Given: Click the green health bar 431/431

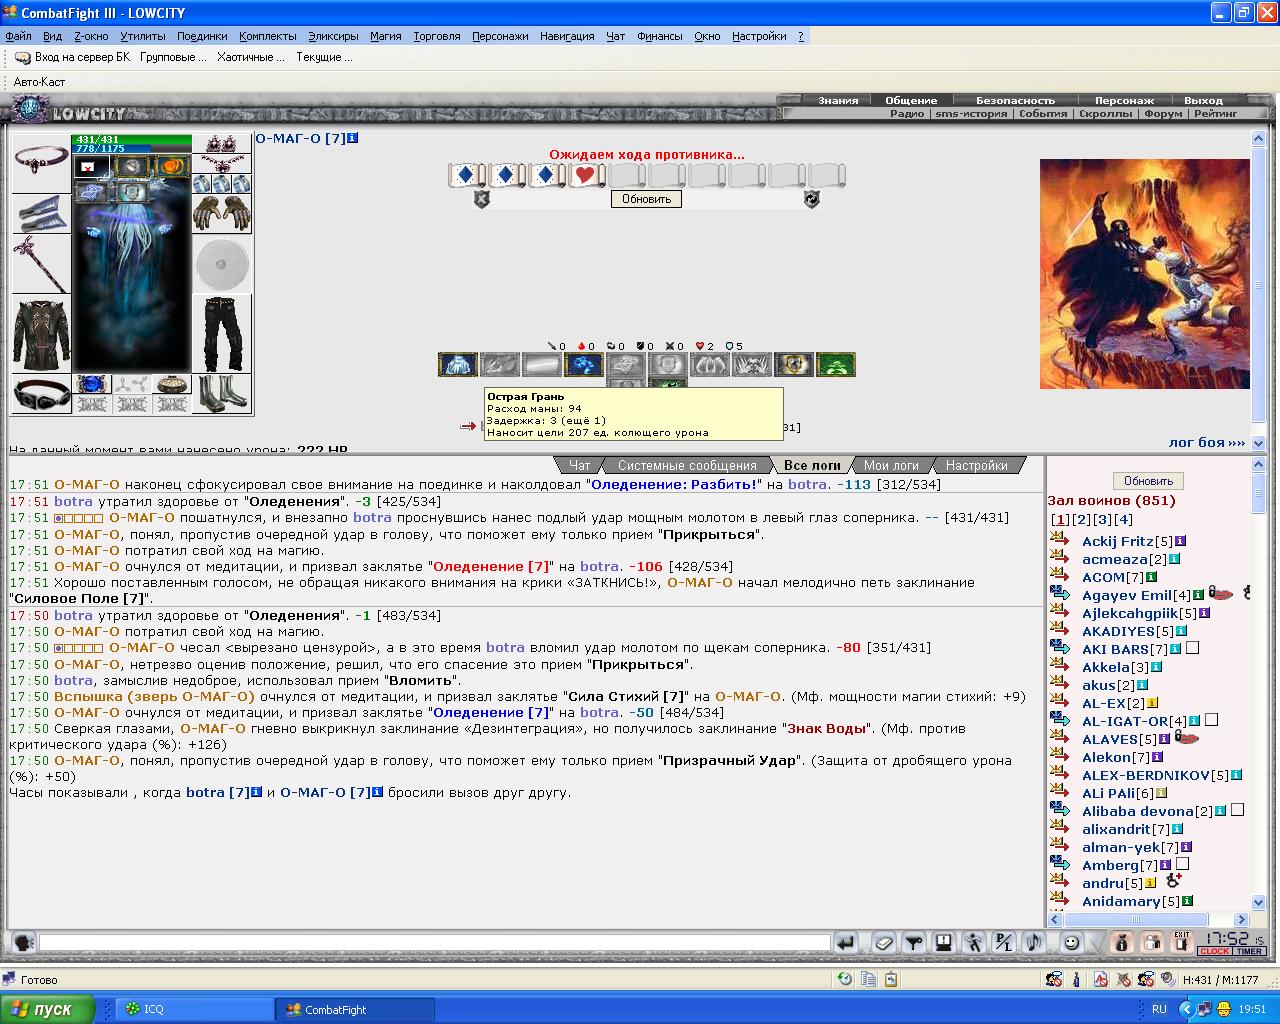Looking at the screenshot, I should [x=131, y=140].
